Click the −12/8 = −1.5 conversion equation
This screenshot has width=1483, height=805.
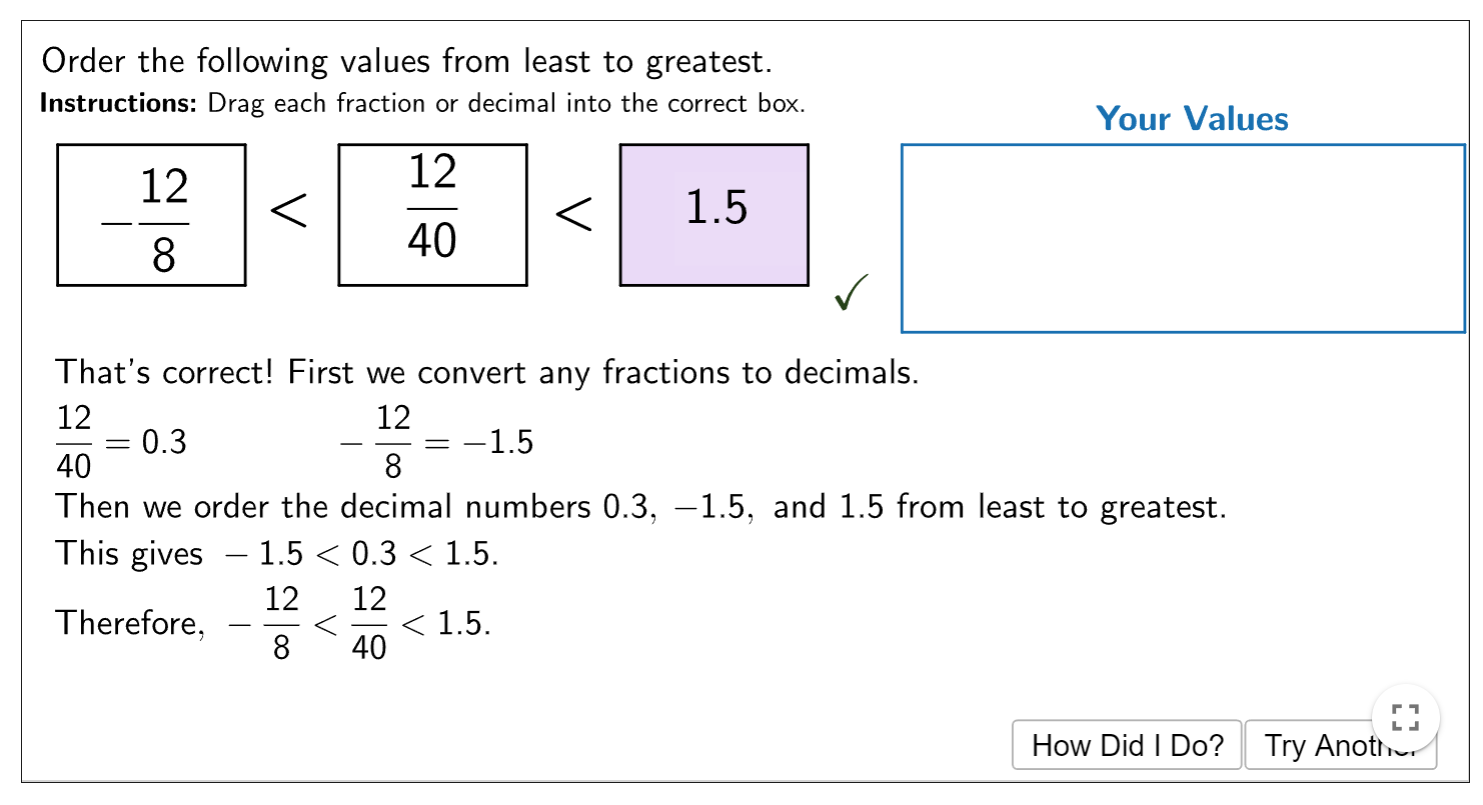(x=436, y=442)
